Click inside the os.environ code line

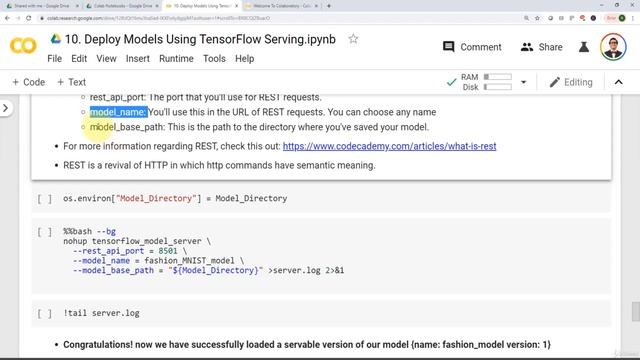(x=175, y=198)
